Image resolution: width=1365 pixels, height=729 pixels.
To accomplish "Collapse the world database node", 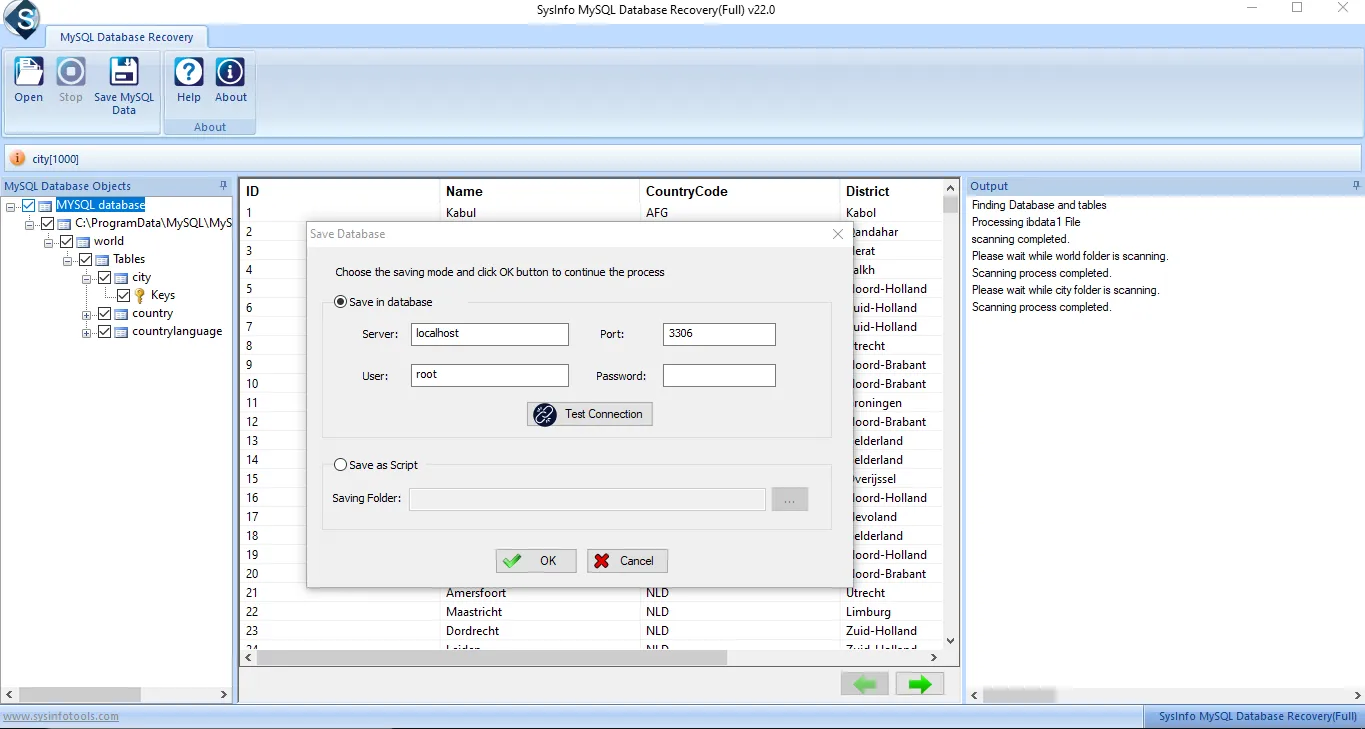I will click(x=48, y=242).
